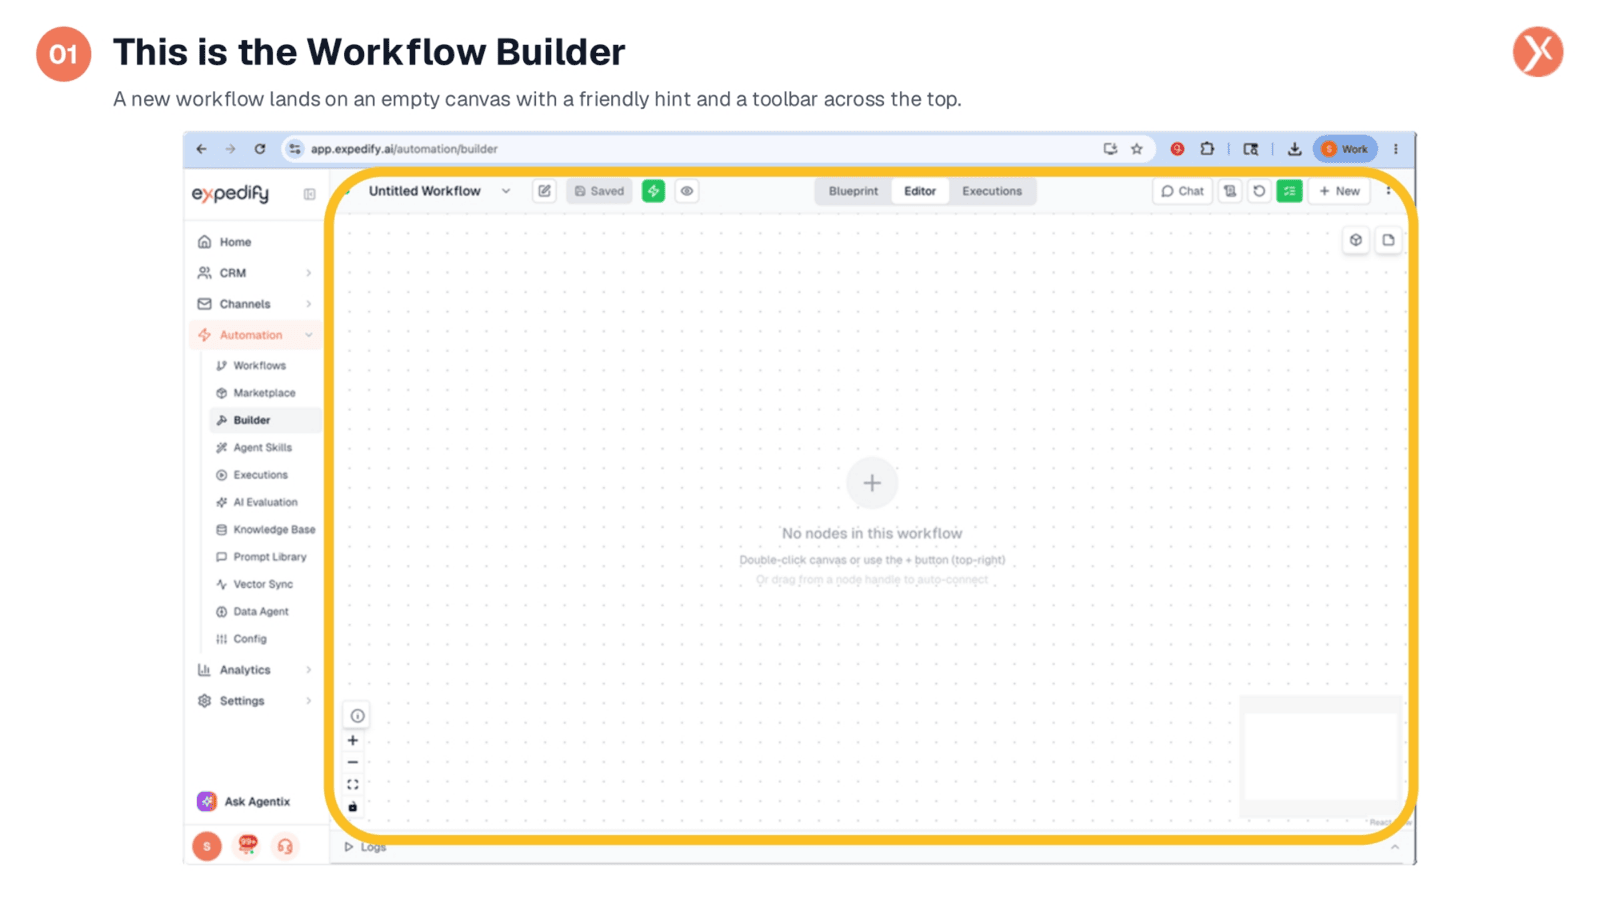Click the circular refresh arrow toolbar icon

click(1259, 191)
